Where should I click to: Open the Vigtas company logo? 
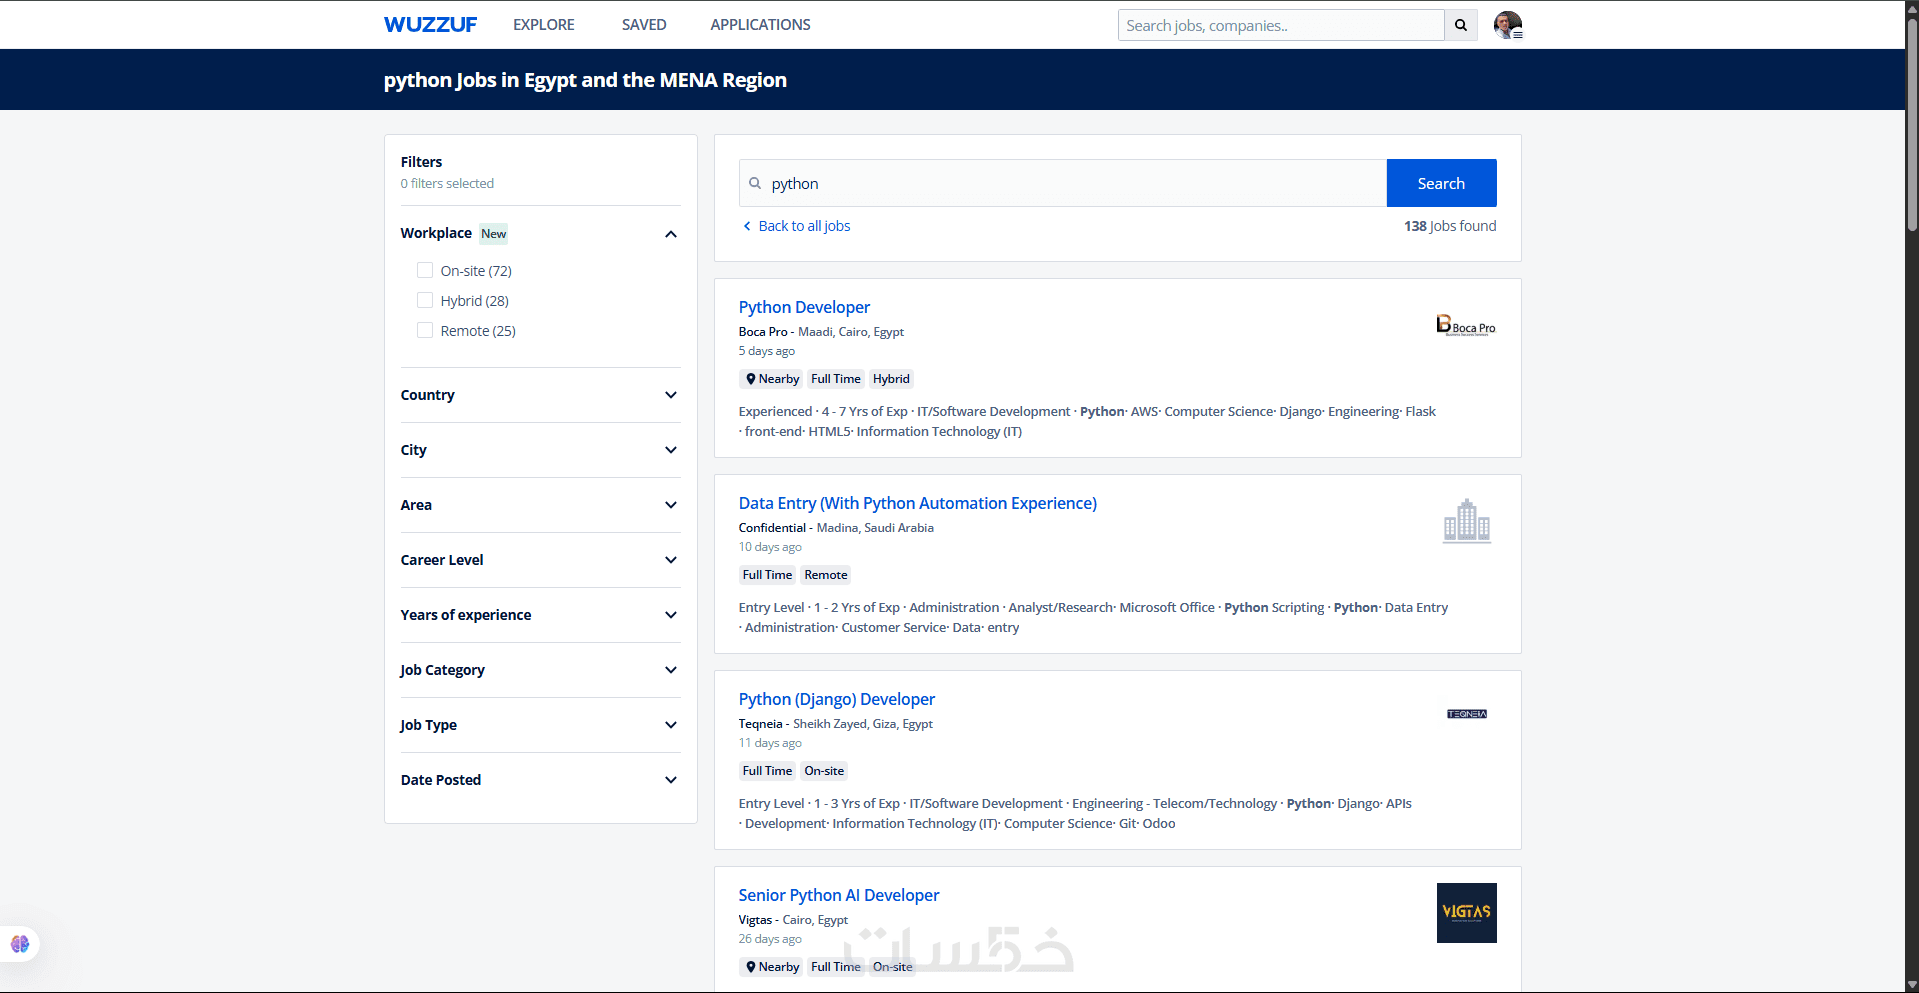(1467, 913)
